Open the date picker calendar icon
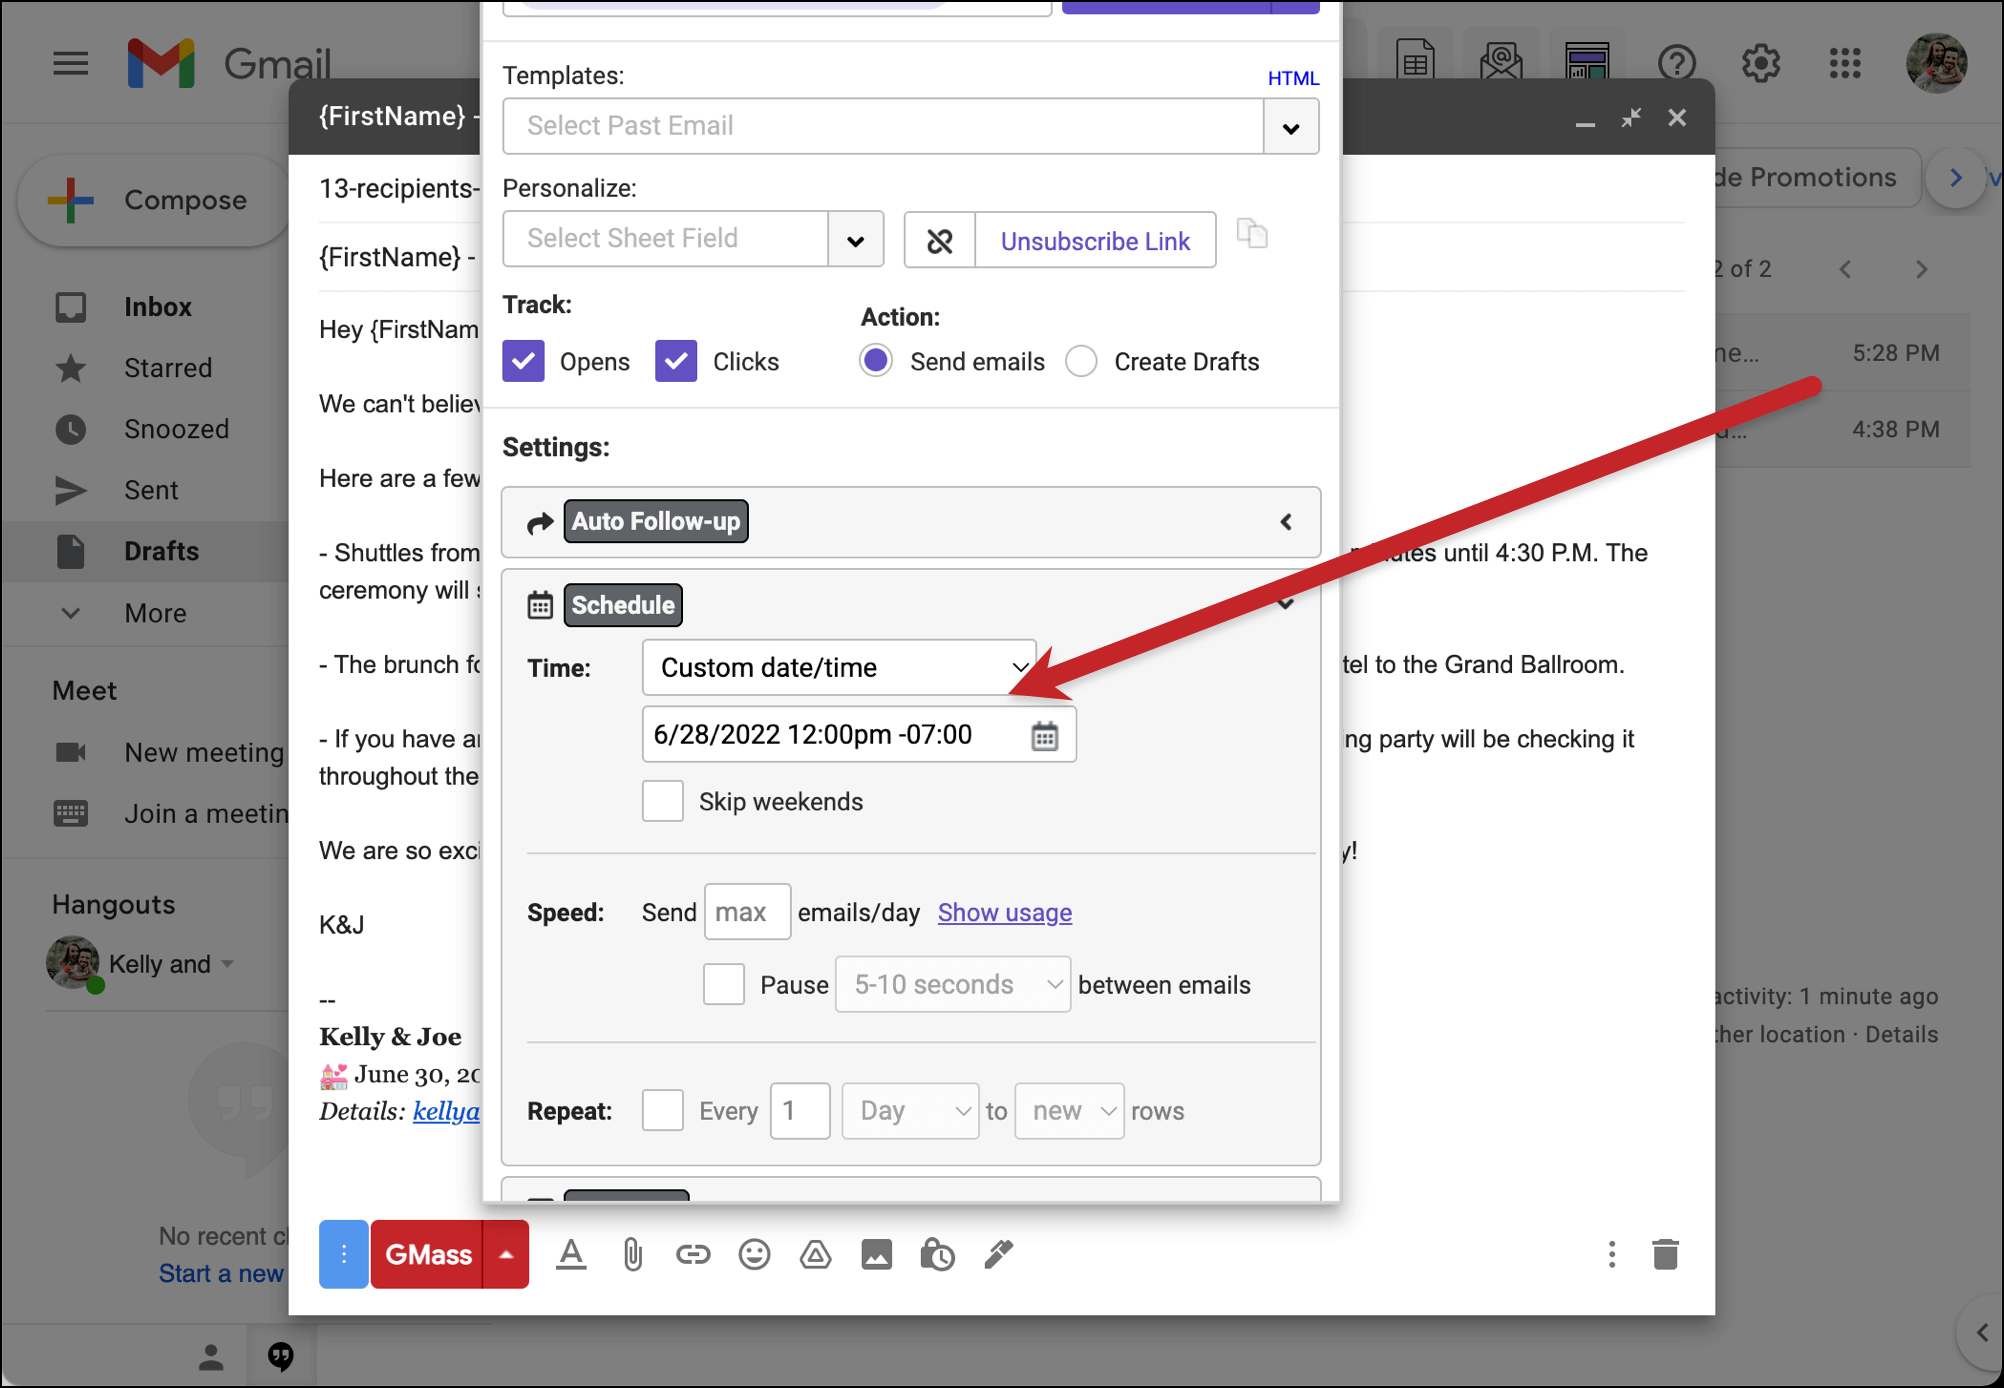This screenshot has width=2004, height=1388. pos(1044,736)
